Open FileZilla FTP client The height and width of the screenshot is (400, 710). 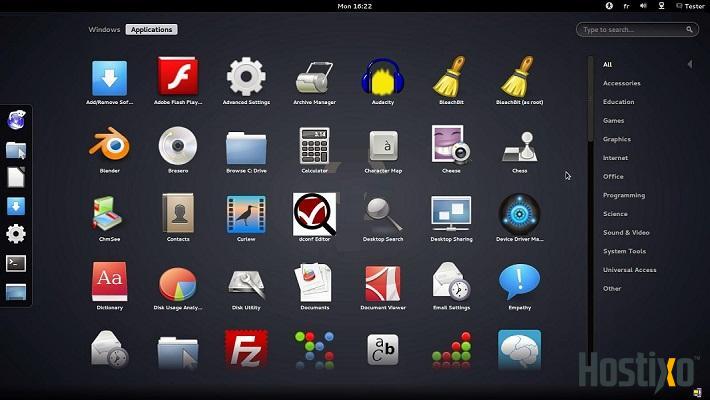click(246, 349)
